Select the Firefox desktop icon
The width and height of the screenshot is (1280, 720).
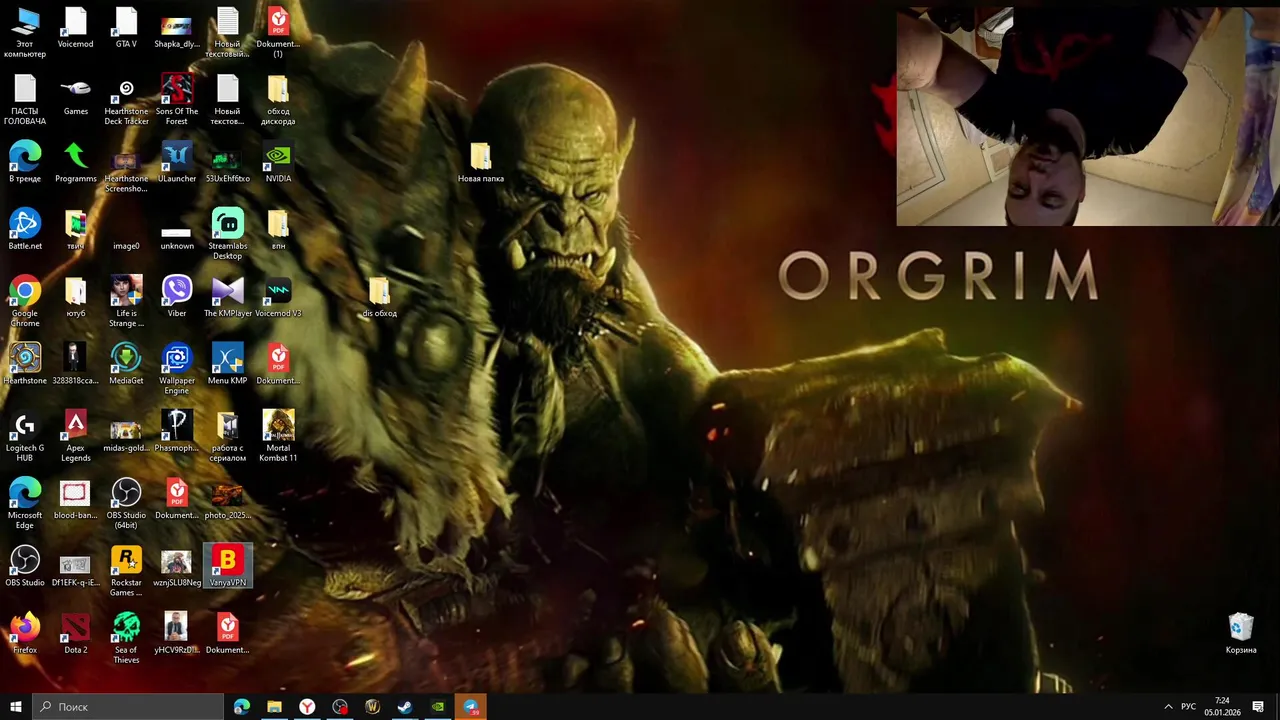25,633
